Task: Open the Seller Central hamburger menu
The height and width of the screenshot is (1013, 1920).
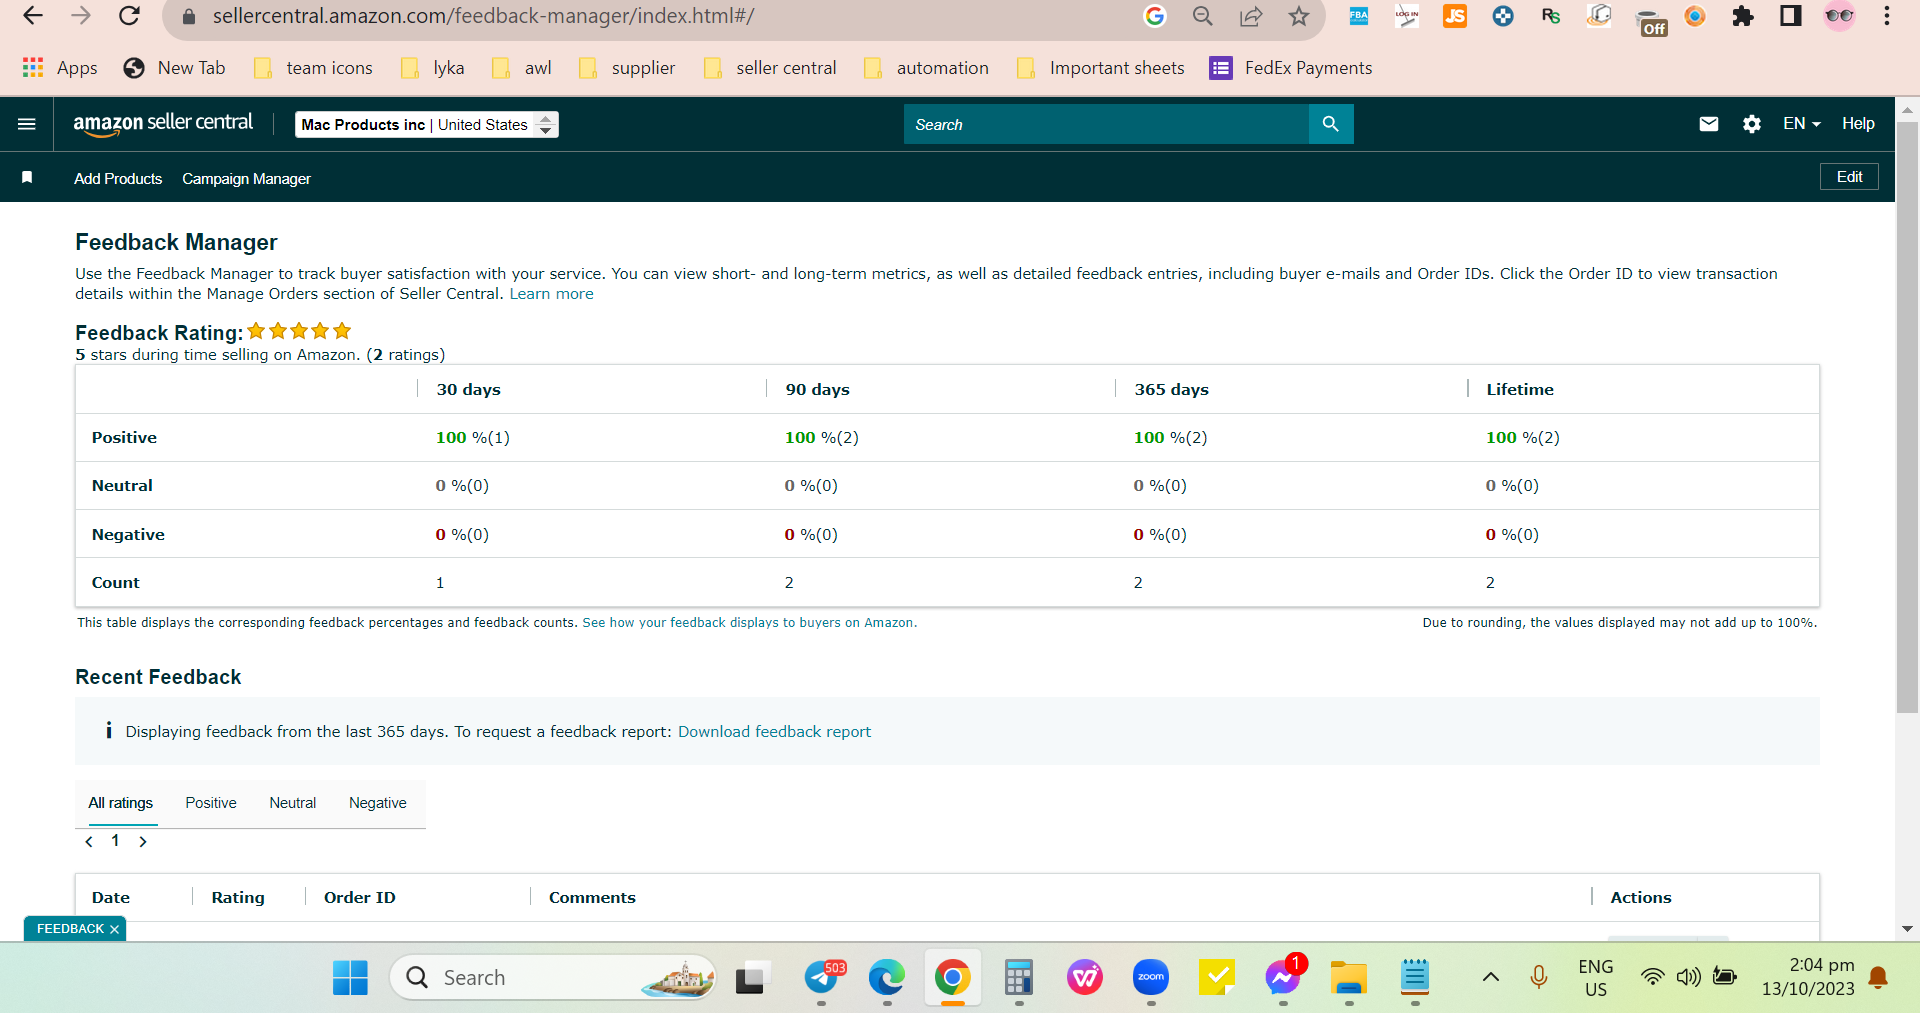Action: (27, 124)
